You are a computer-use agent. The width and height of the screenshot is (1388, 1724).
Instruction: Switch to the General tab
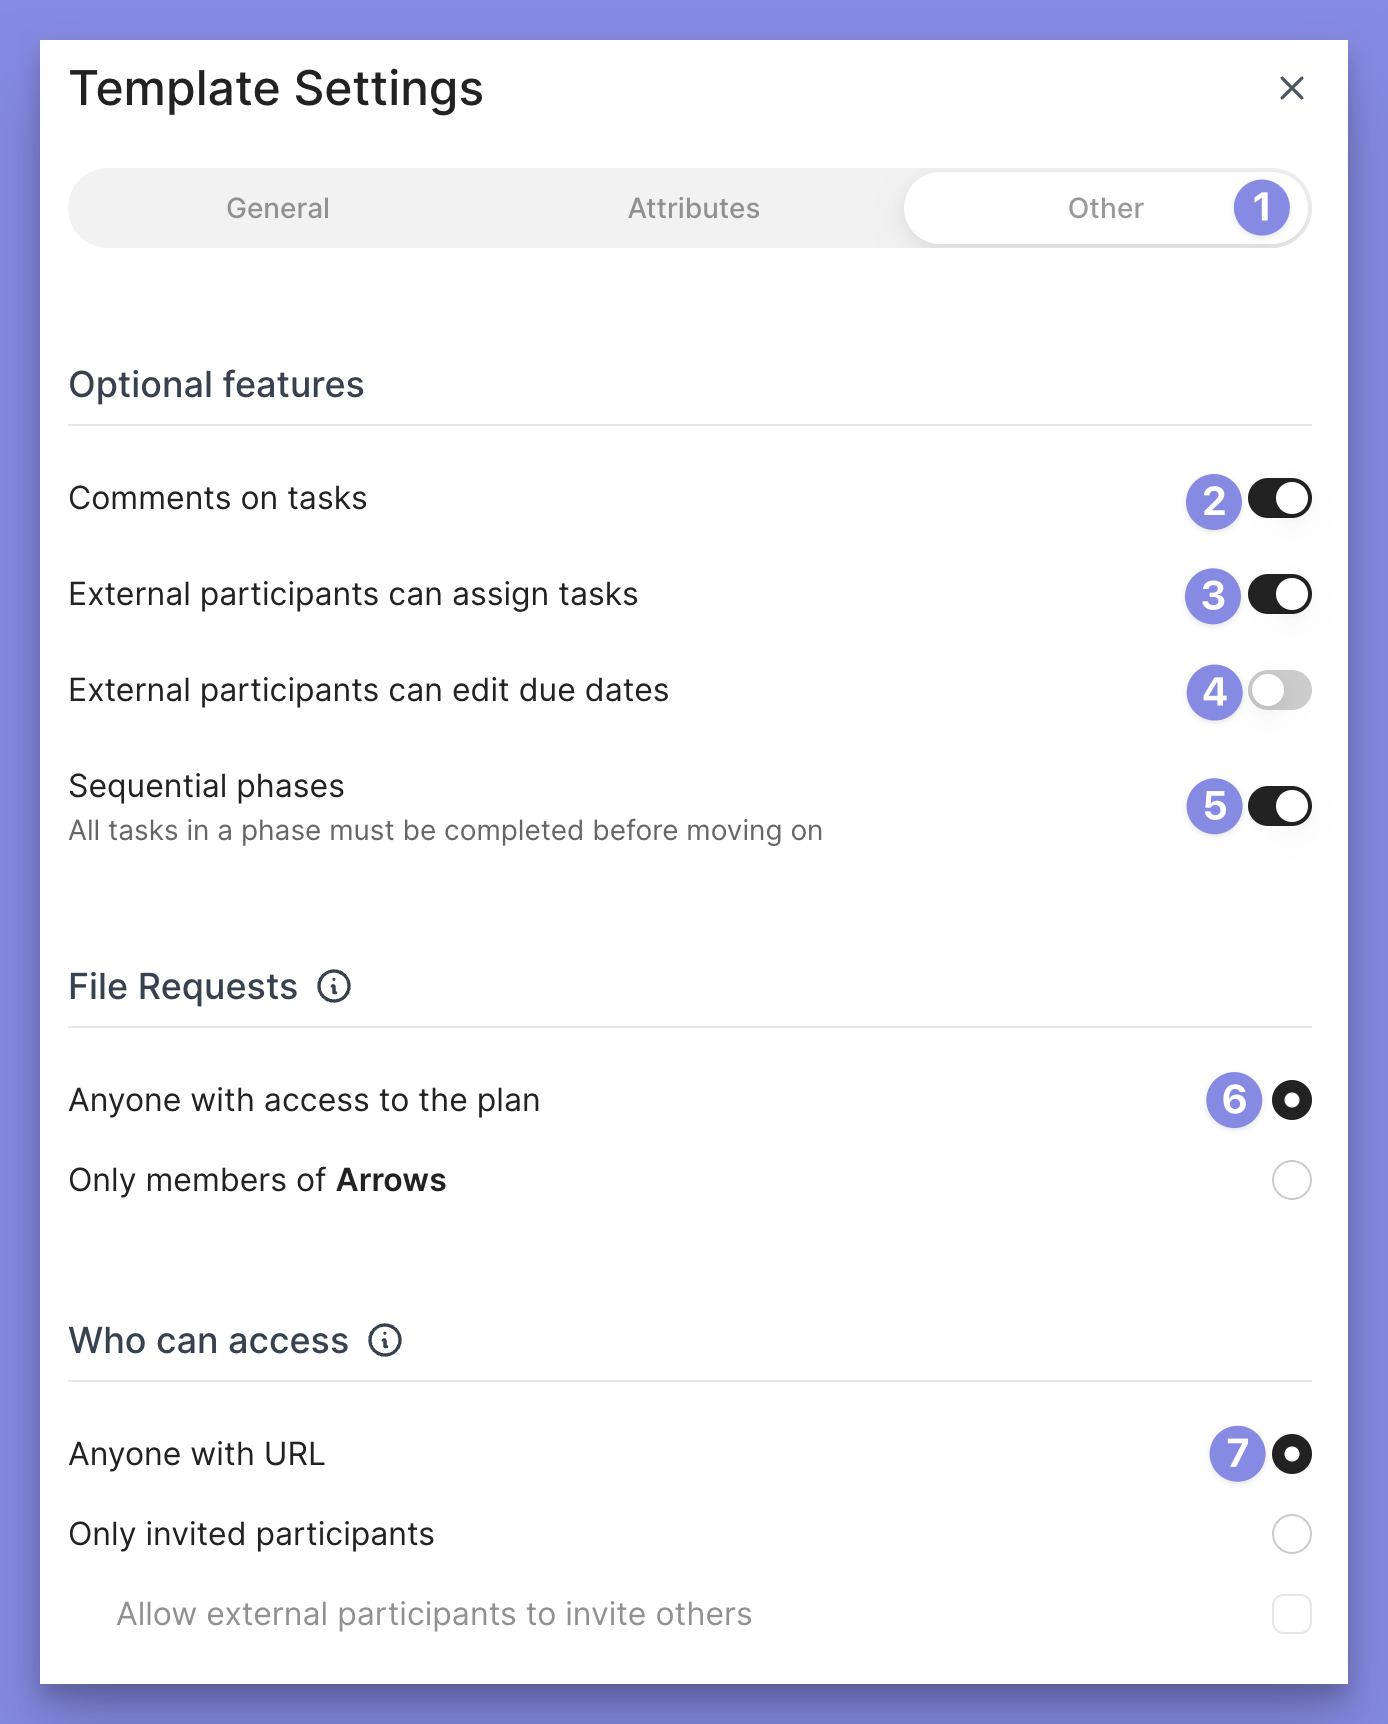point(278,208)
